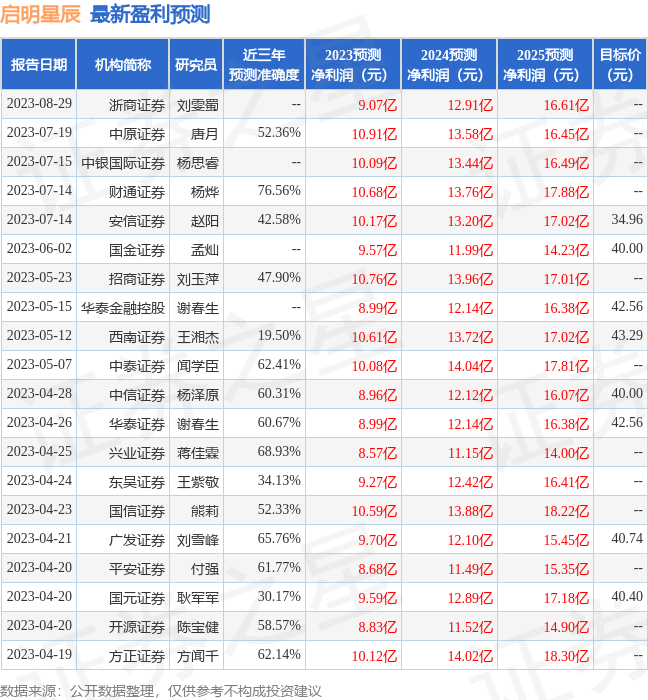Click researcher 赵阳
Image resolution: width=648 pixels, height=700 pixels.
point(205,221)
